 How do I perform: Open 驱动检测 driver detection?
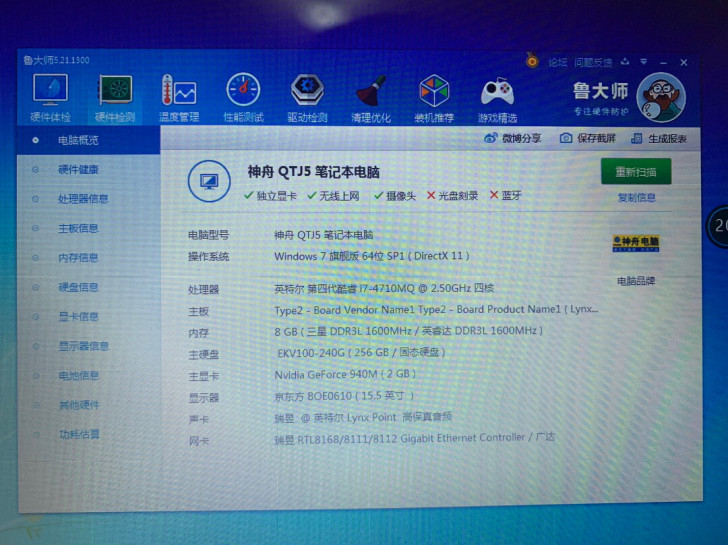tap(307, 98)
